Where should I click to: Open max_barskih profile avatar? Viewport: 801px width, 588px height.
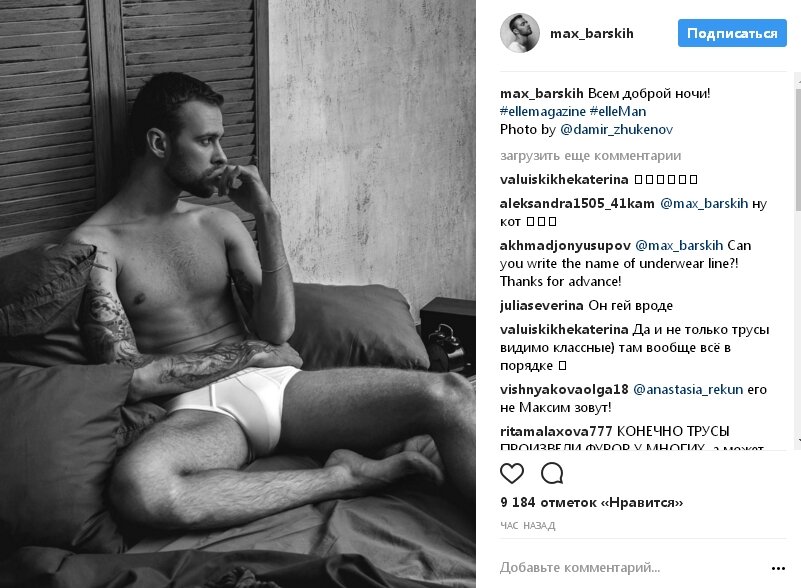[x=520, y=33]
